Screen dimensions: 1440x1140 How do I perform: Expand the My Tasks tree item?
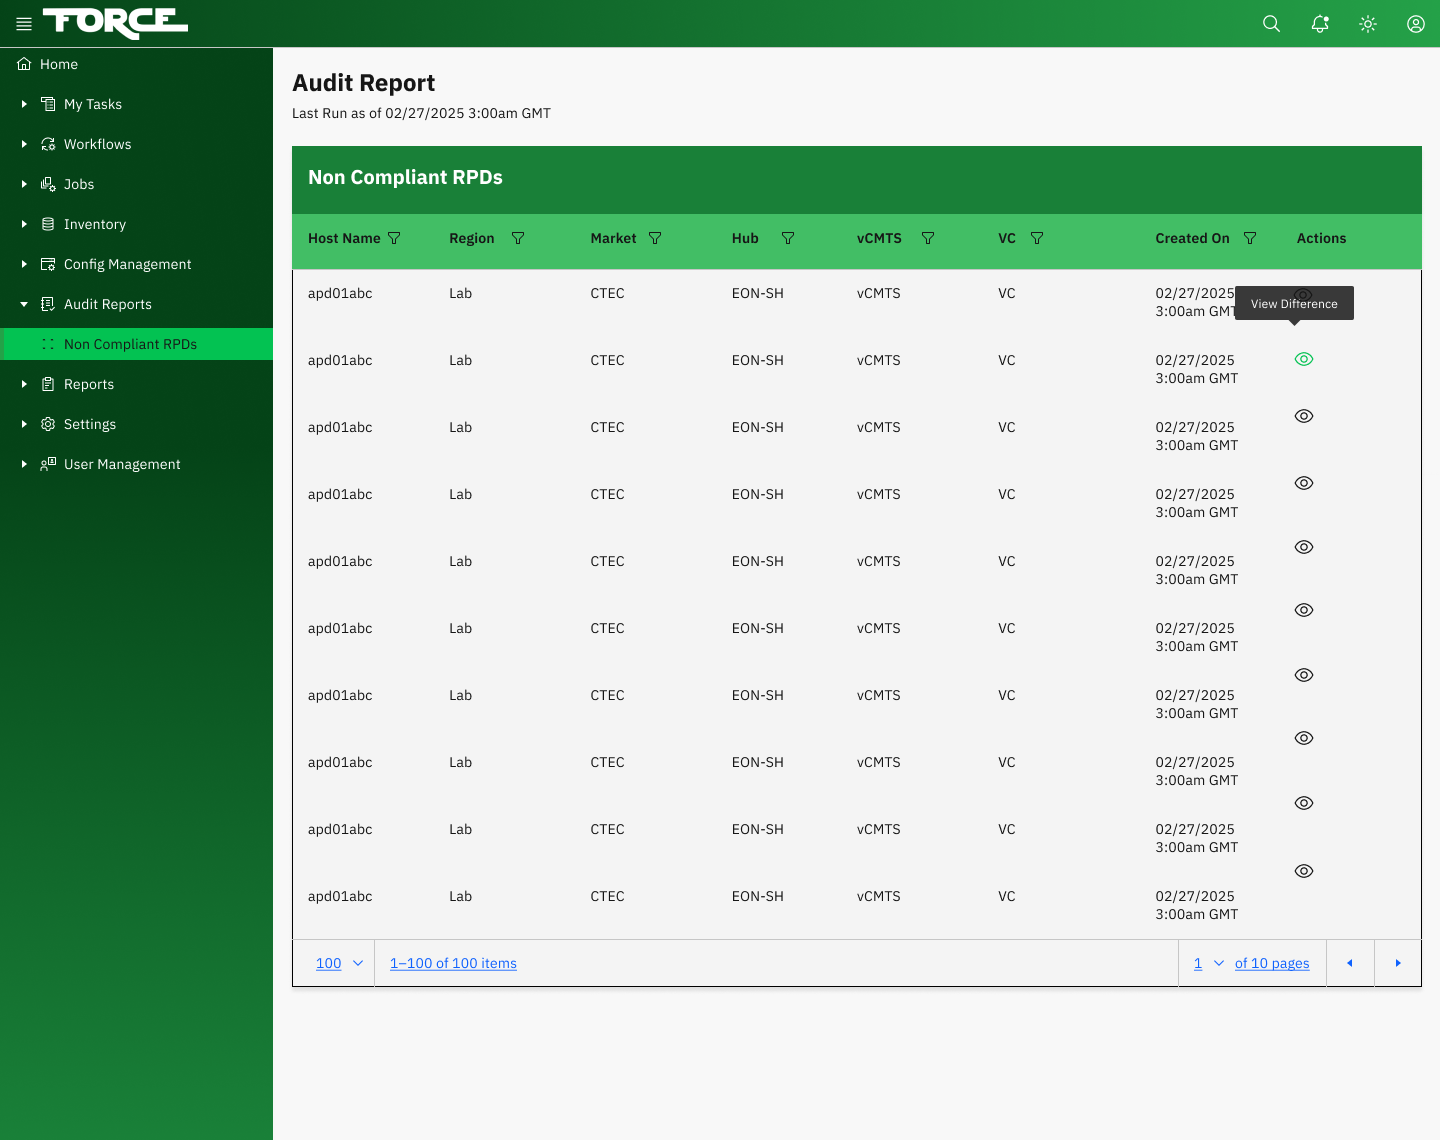tap(24, 104)
